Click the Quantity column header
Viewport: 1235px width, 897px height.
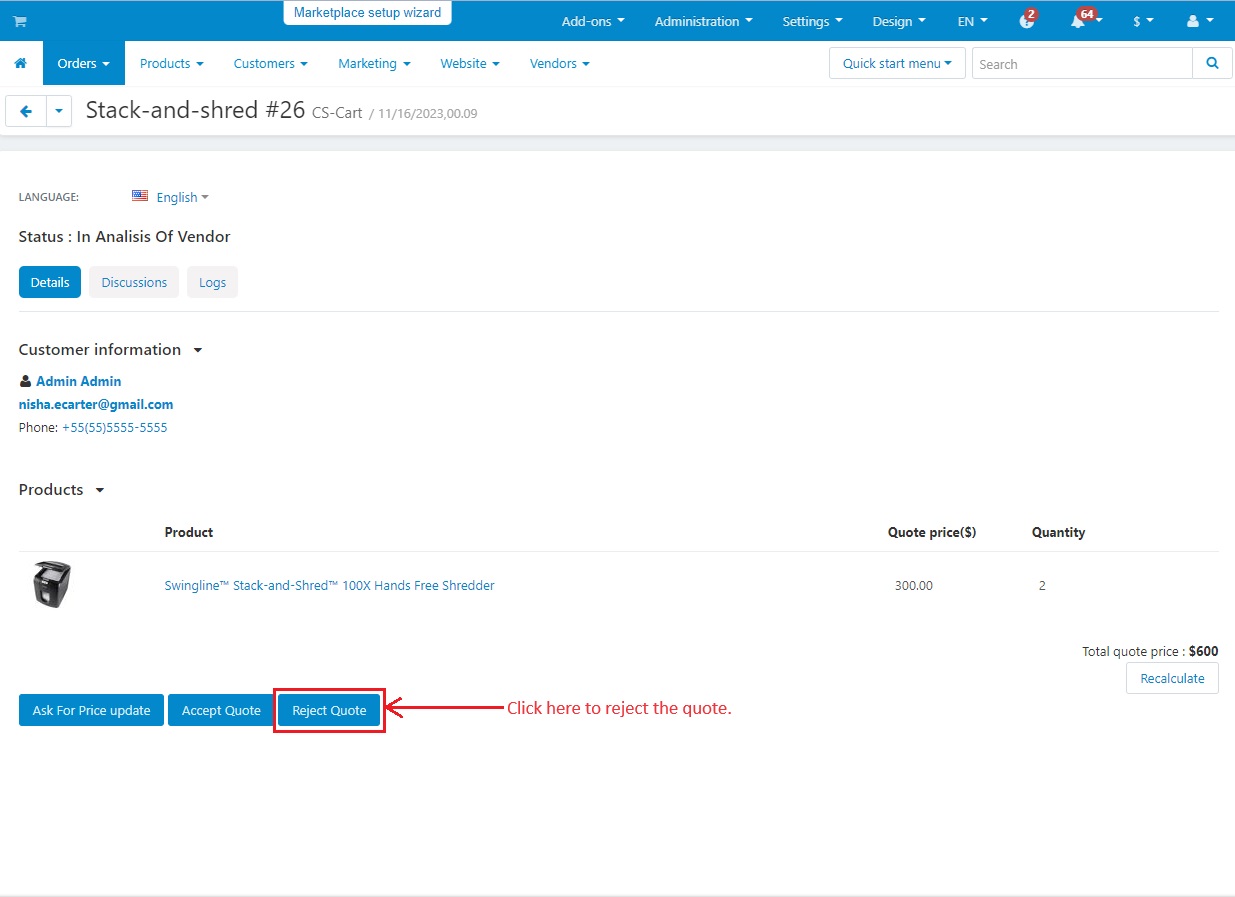click(x=1058, y=532)
